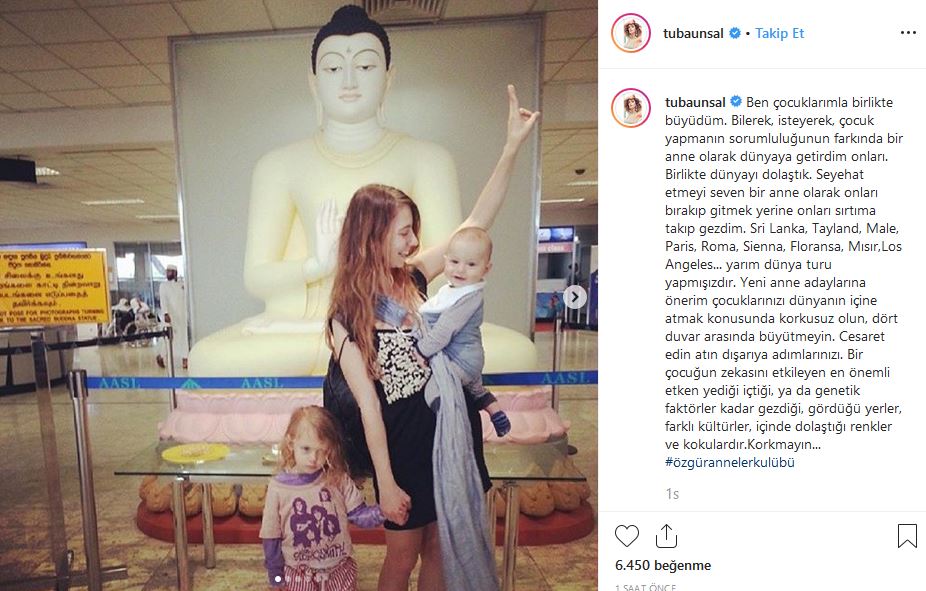Image resolution: width=926 pixels, height=591 pixels.
Task: Click the caption text beginning with Ben çocuklarımla
Action: 784,273
